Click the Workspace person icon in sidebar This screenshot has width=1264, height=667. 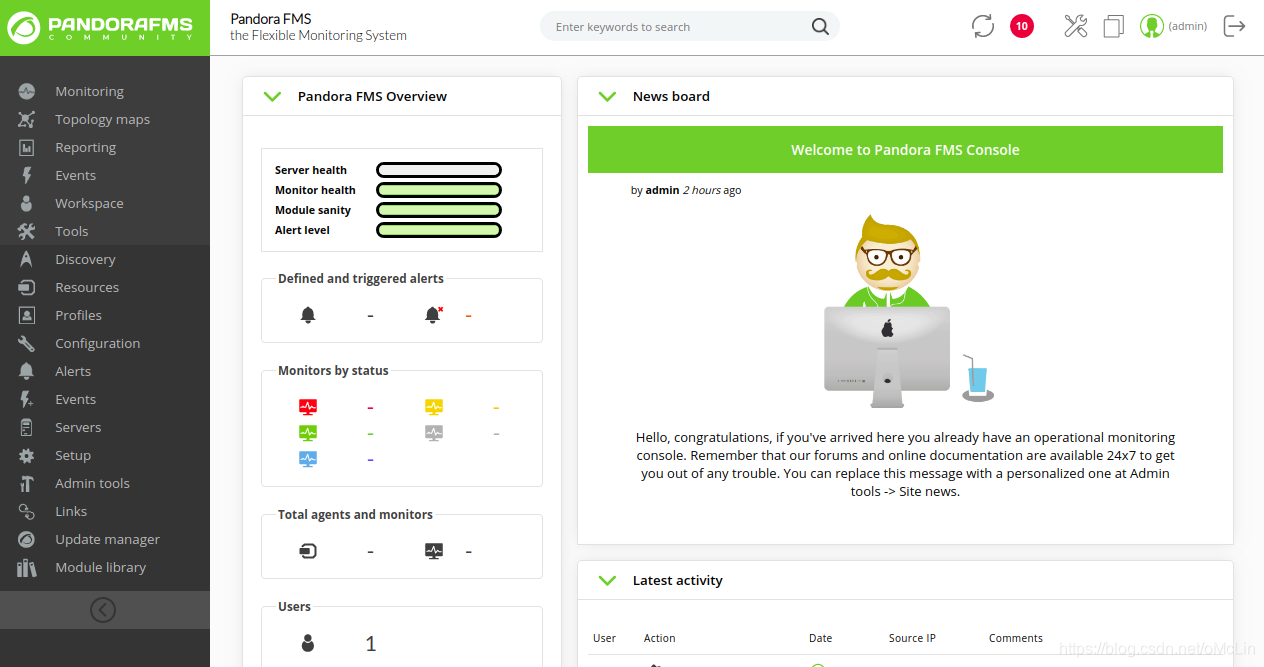click(27, 203)
